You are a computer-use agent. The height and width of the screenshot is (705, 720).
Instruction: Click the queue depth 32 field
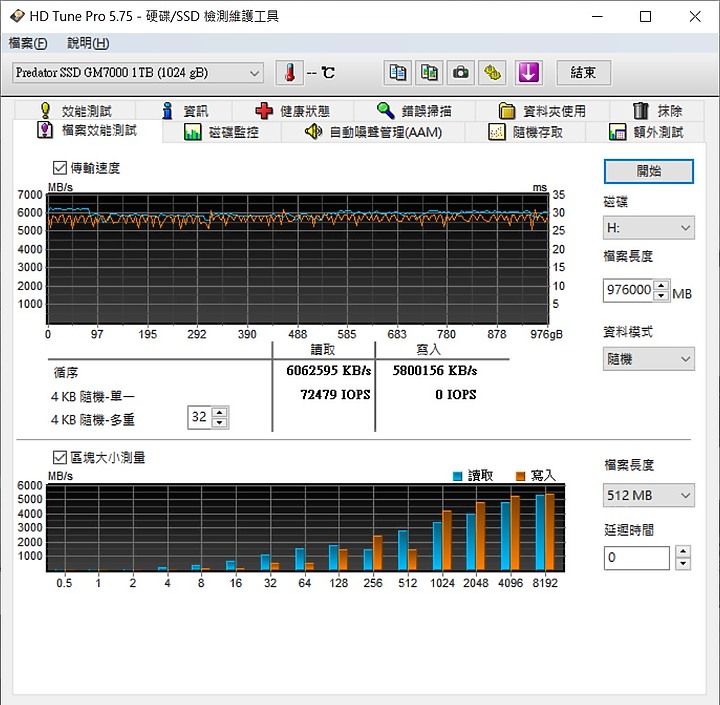[x=199, y=417]
